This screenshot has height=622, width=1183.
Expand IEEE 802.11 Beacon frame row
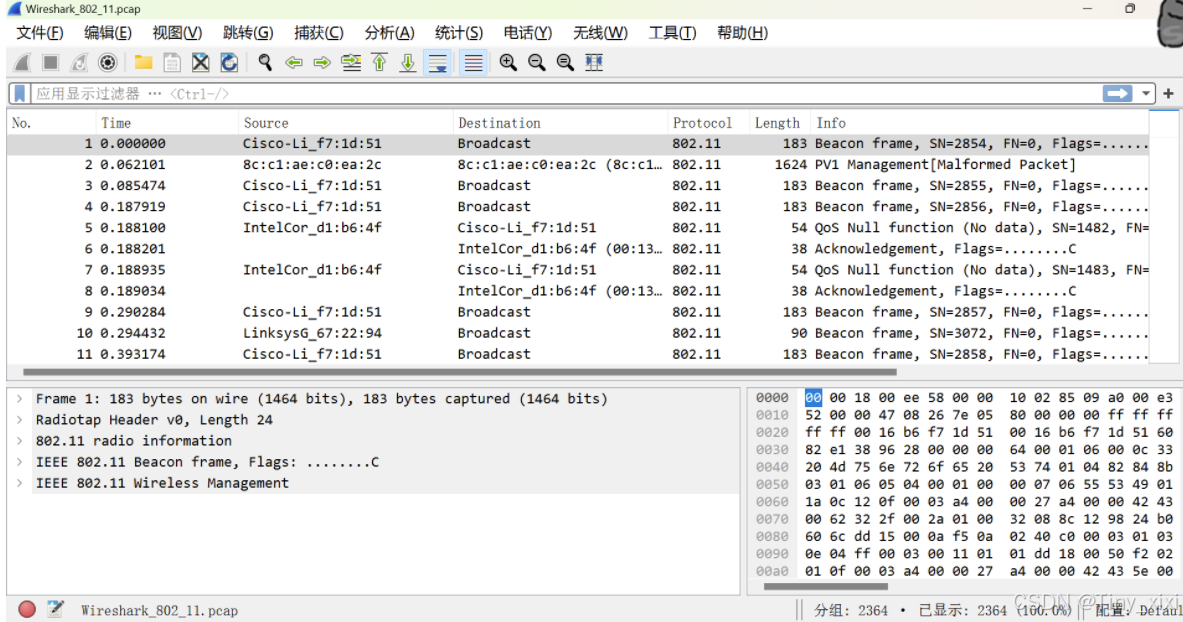point(20,462)
